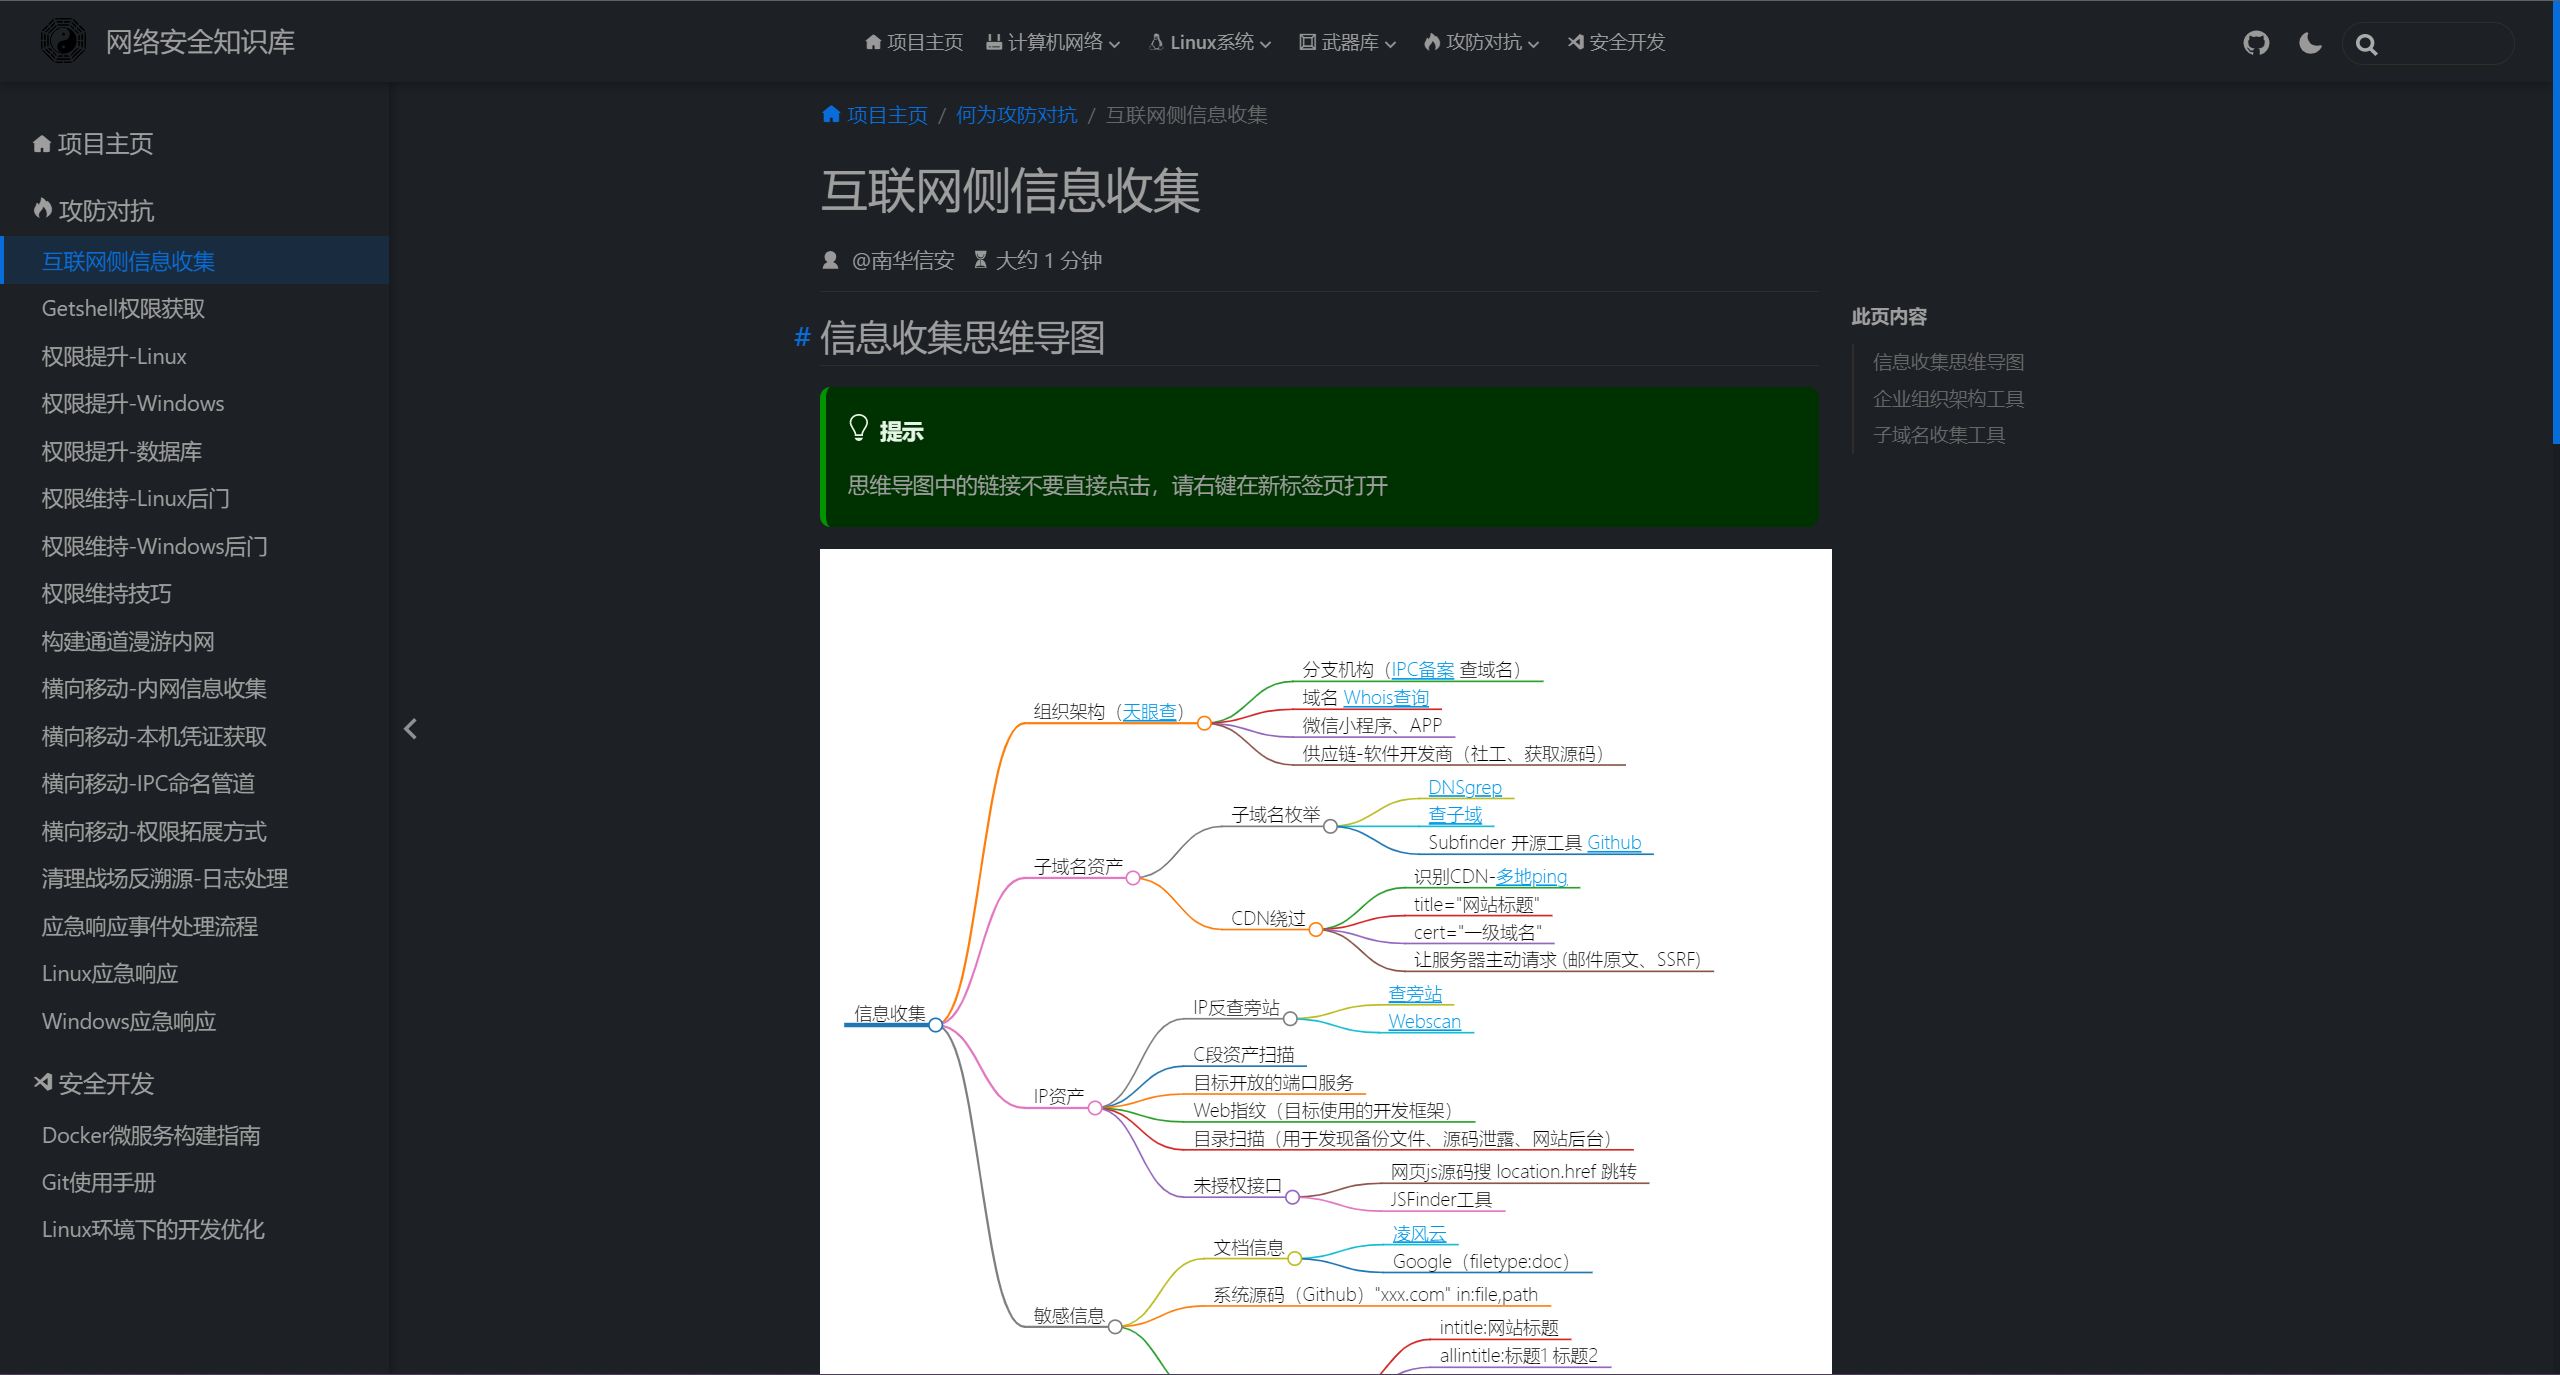Click the search magnifier icon

pyautogui.click(x=2365, y=44)
